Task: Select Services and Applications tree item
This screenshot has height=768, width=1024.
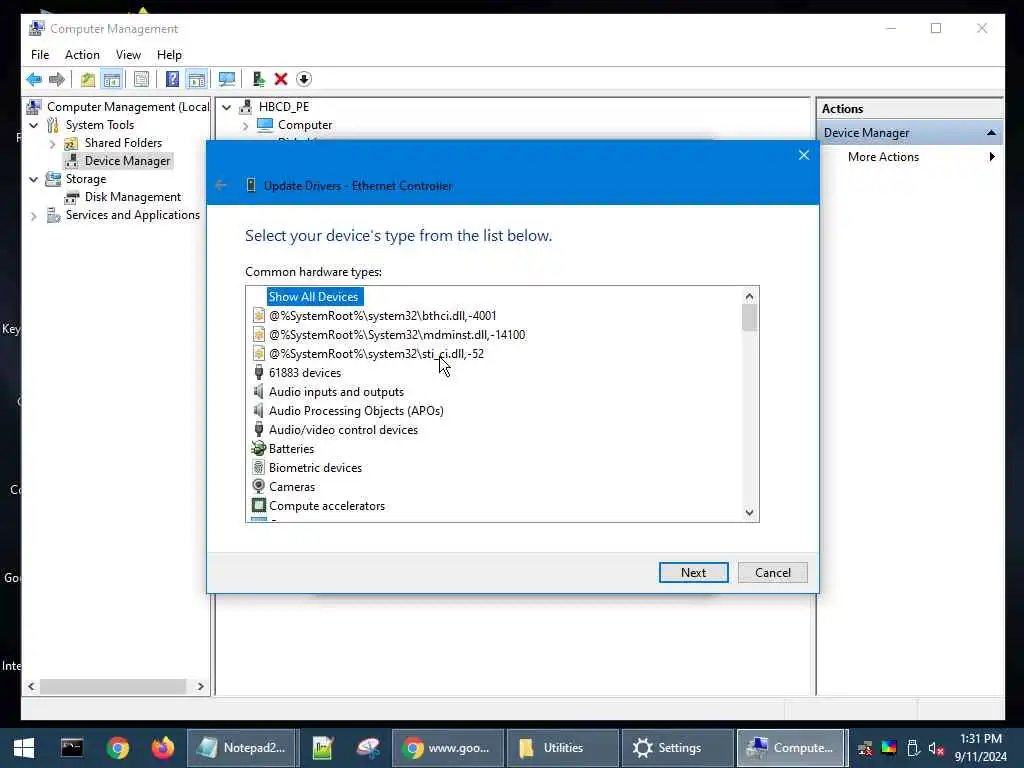Action: click(133, 215)
